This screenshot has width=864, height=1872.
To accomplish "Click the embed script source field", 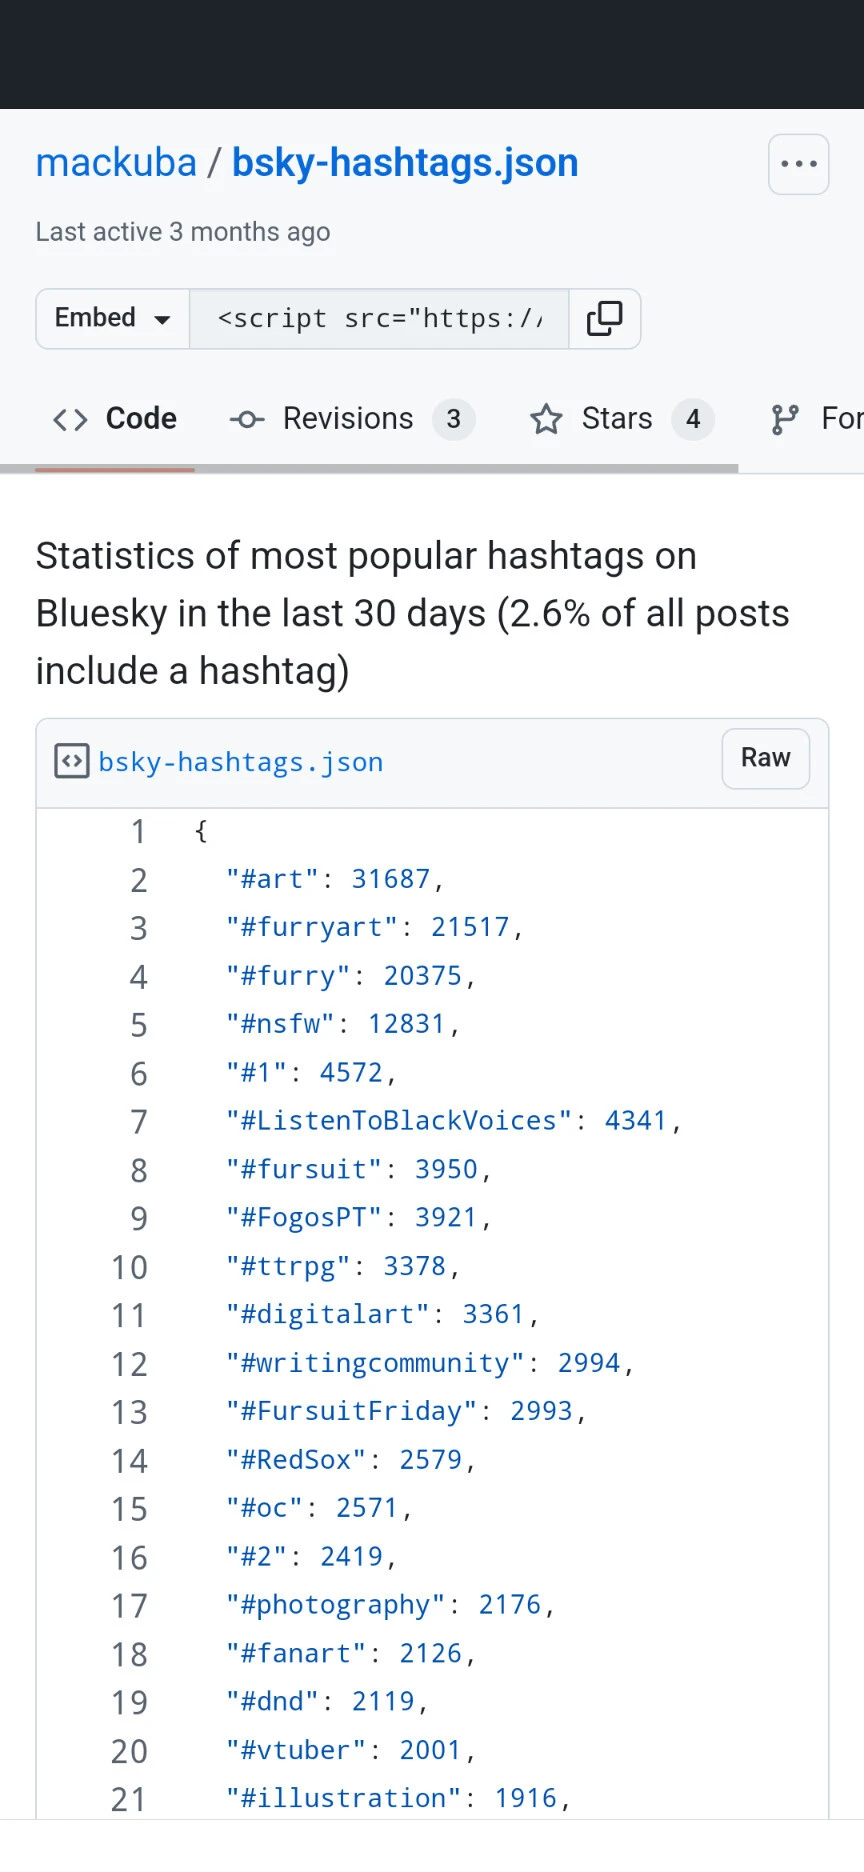I will click(379, 318).
